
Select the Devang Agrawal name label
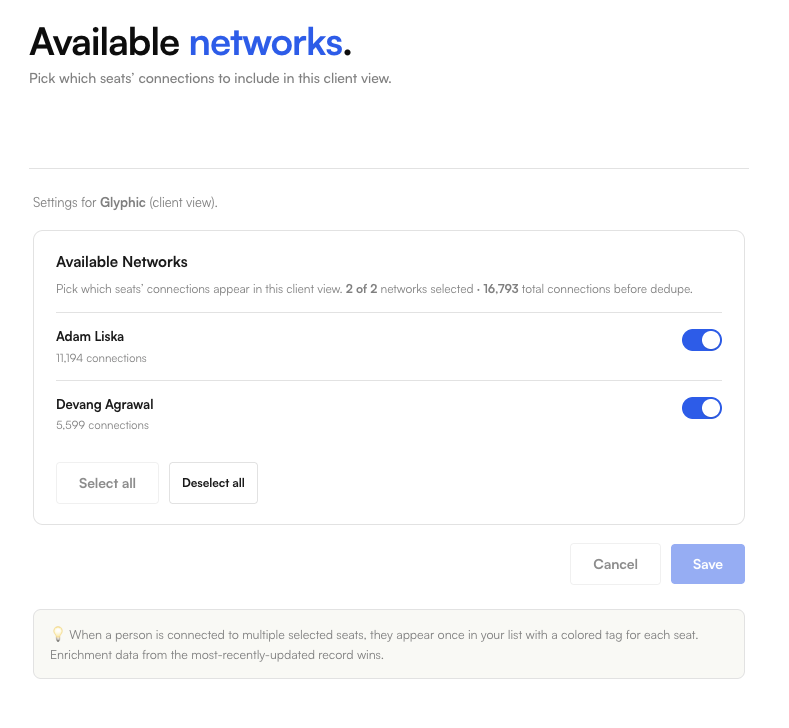[x=105, y=405]
